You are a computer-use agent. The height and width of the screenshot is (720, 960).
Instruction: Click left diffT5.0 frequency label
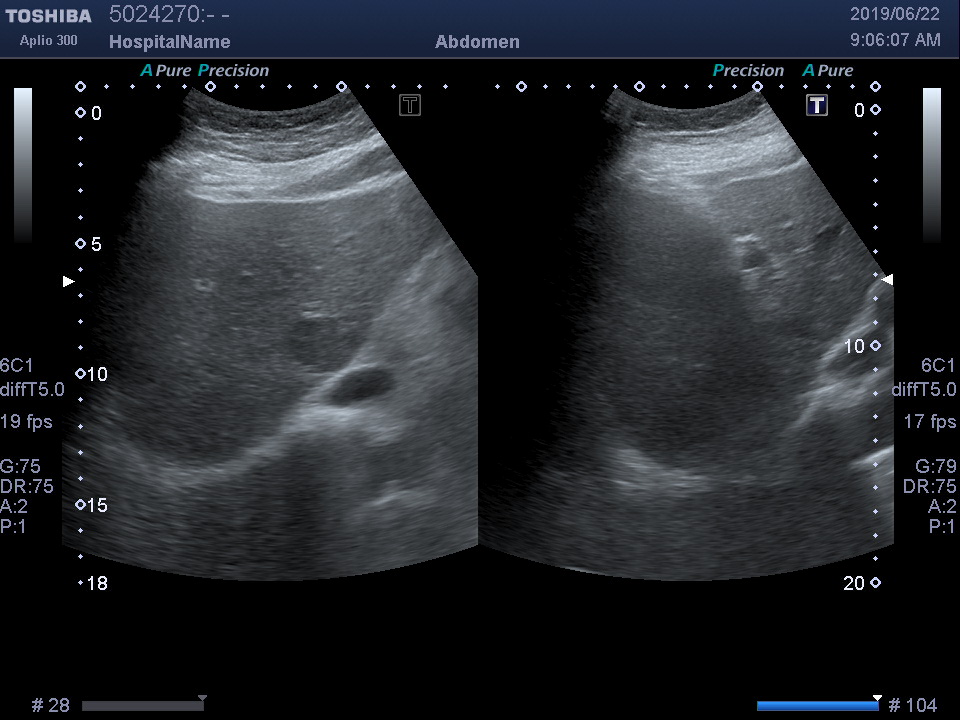coord(32,389)
